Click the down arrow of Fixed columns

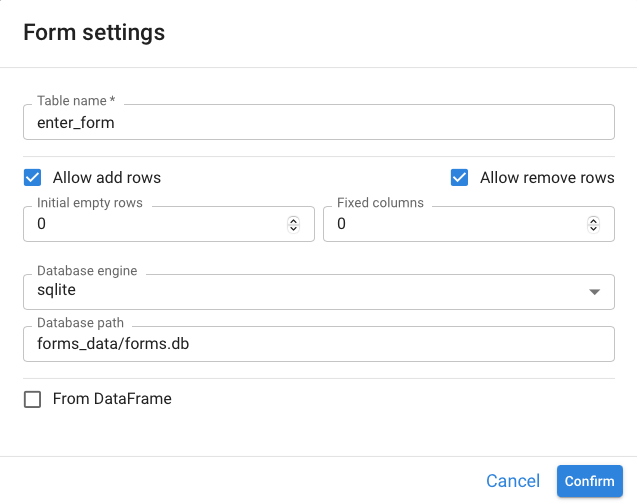(594, 228)
